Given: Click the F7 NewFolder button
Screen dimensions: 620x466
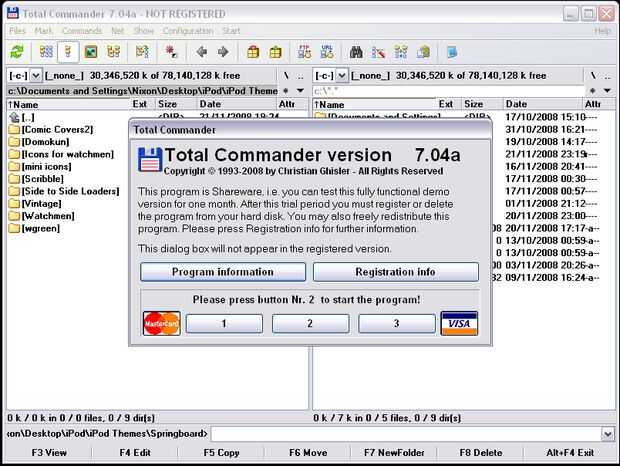Looking at the screenshot, I should (x=394, y=453).
